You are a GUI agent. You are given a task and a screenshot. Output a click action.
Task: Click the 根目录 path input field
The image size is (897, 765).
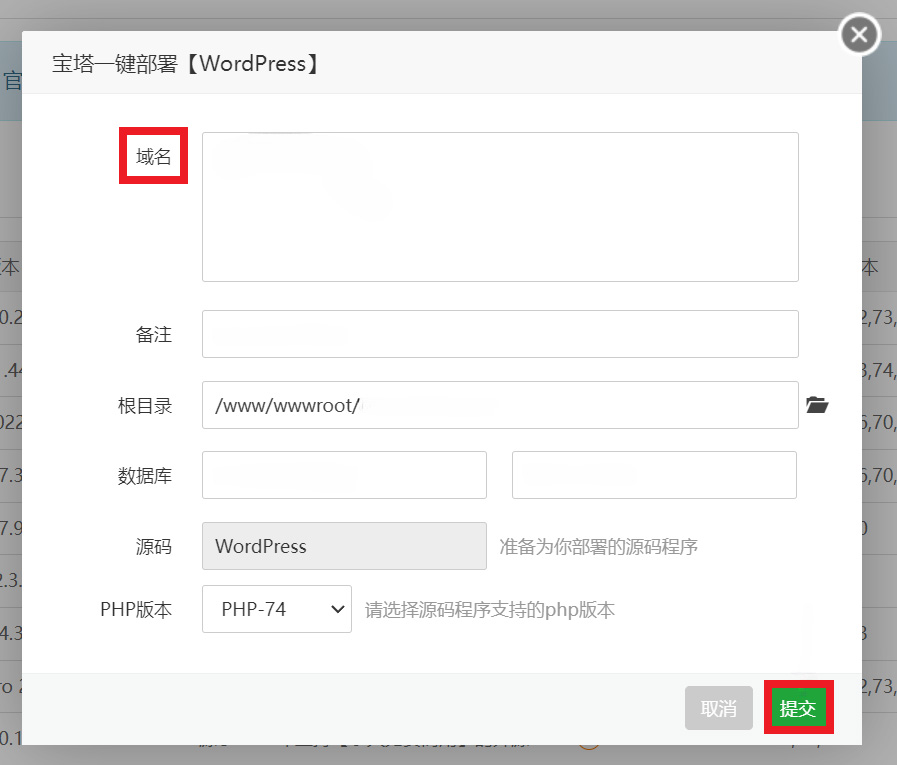[x=500, y=405]
